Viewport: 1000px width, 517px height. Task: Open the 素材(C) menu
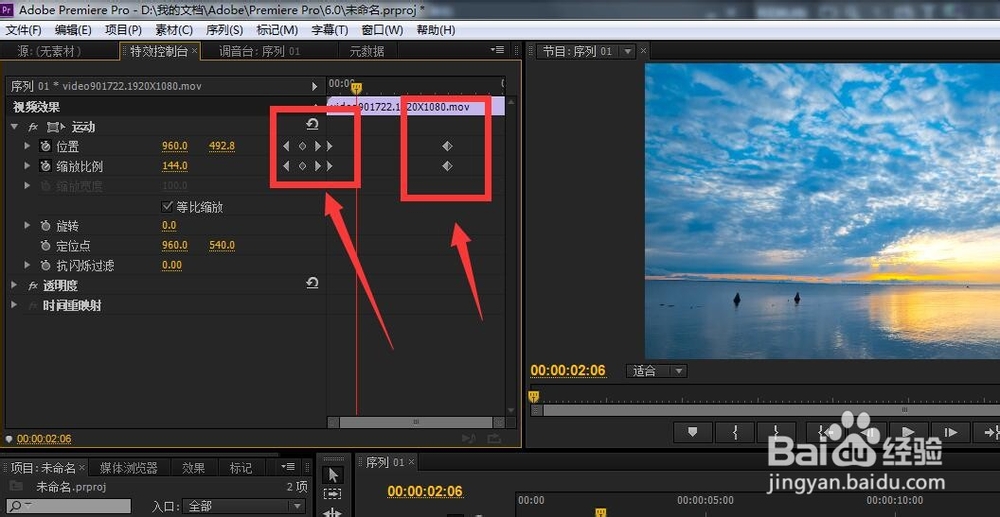pos(174,30)
